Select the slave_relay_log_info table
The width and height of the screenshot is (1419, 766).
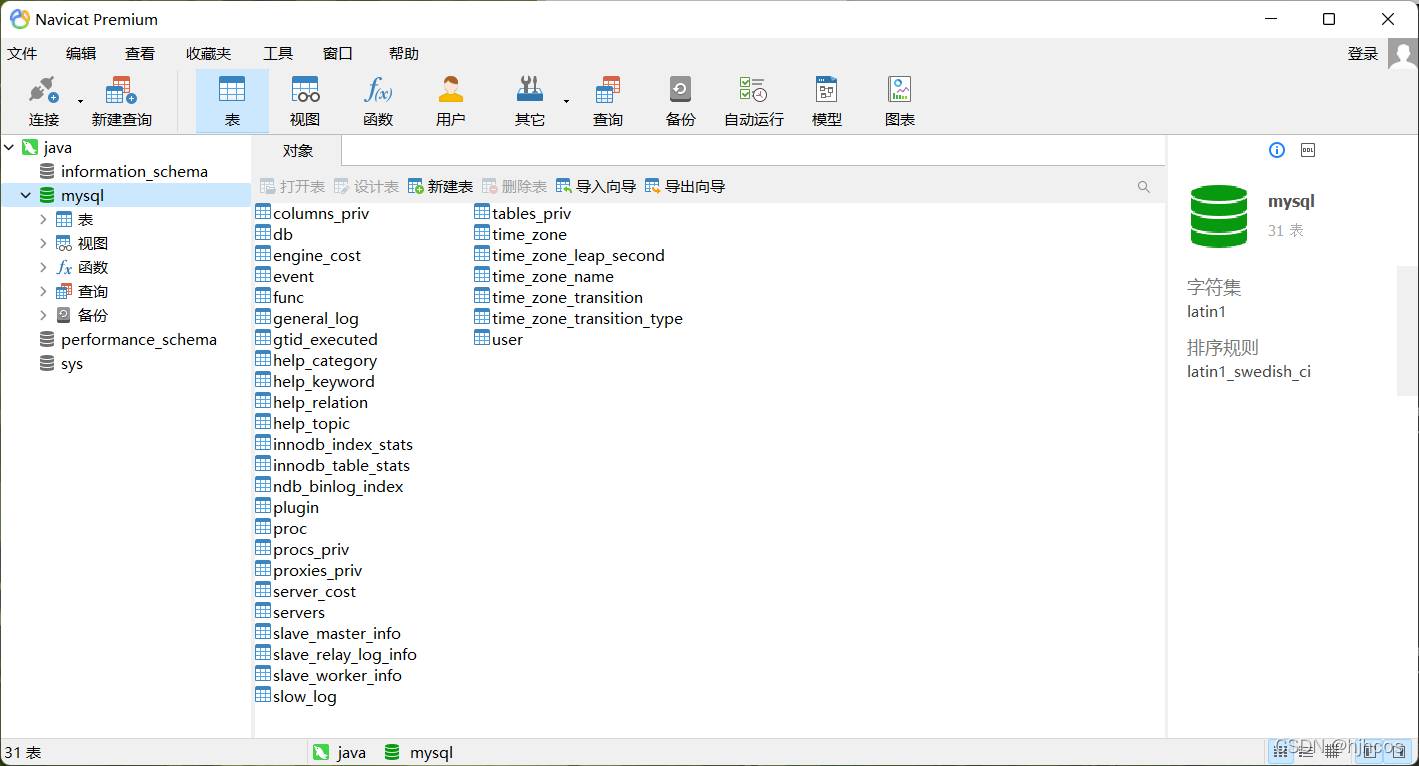336,655
